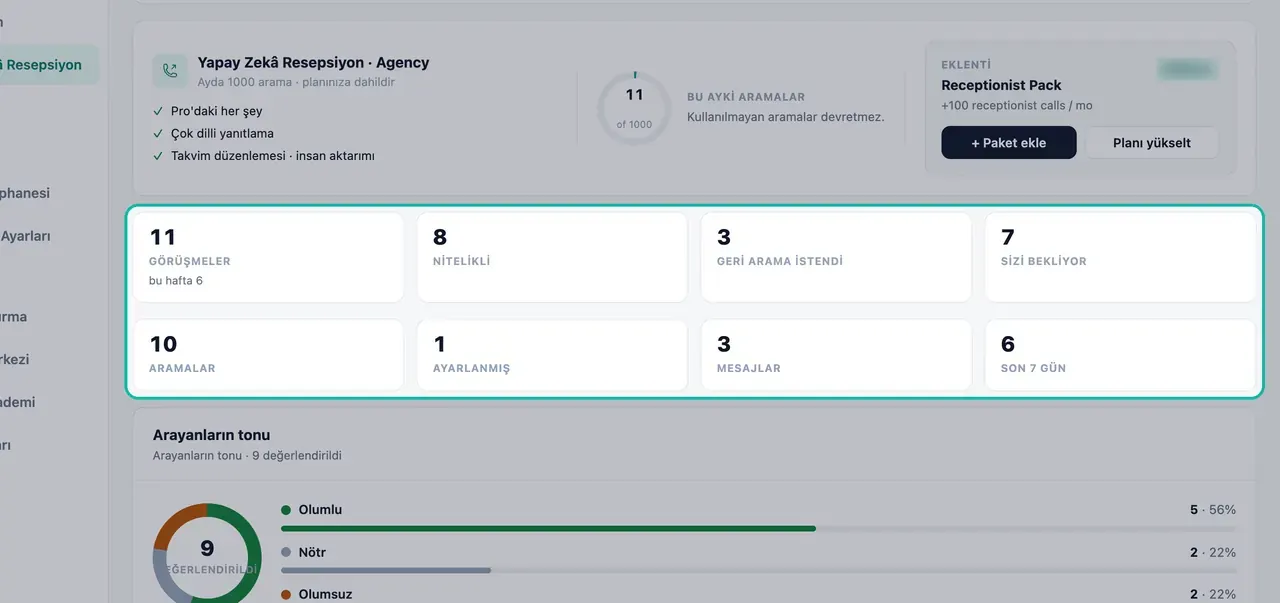Click the phone icon beside Yapay Zekâ Resepsiyon

pos(170,71)
